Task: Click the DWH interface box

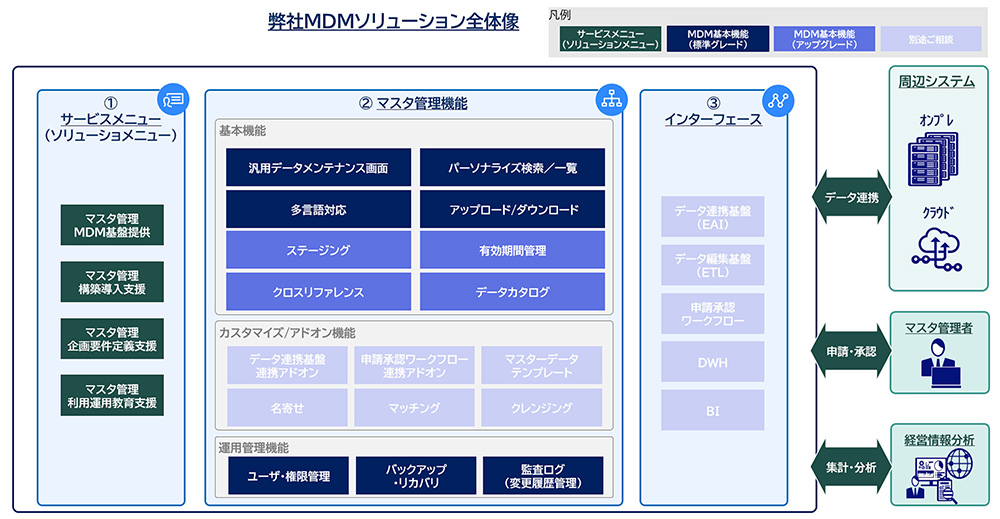Action: pos(712,362)
